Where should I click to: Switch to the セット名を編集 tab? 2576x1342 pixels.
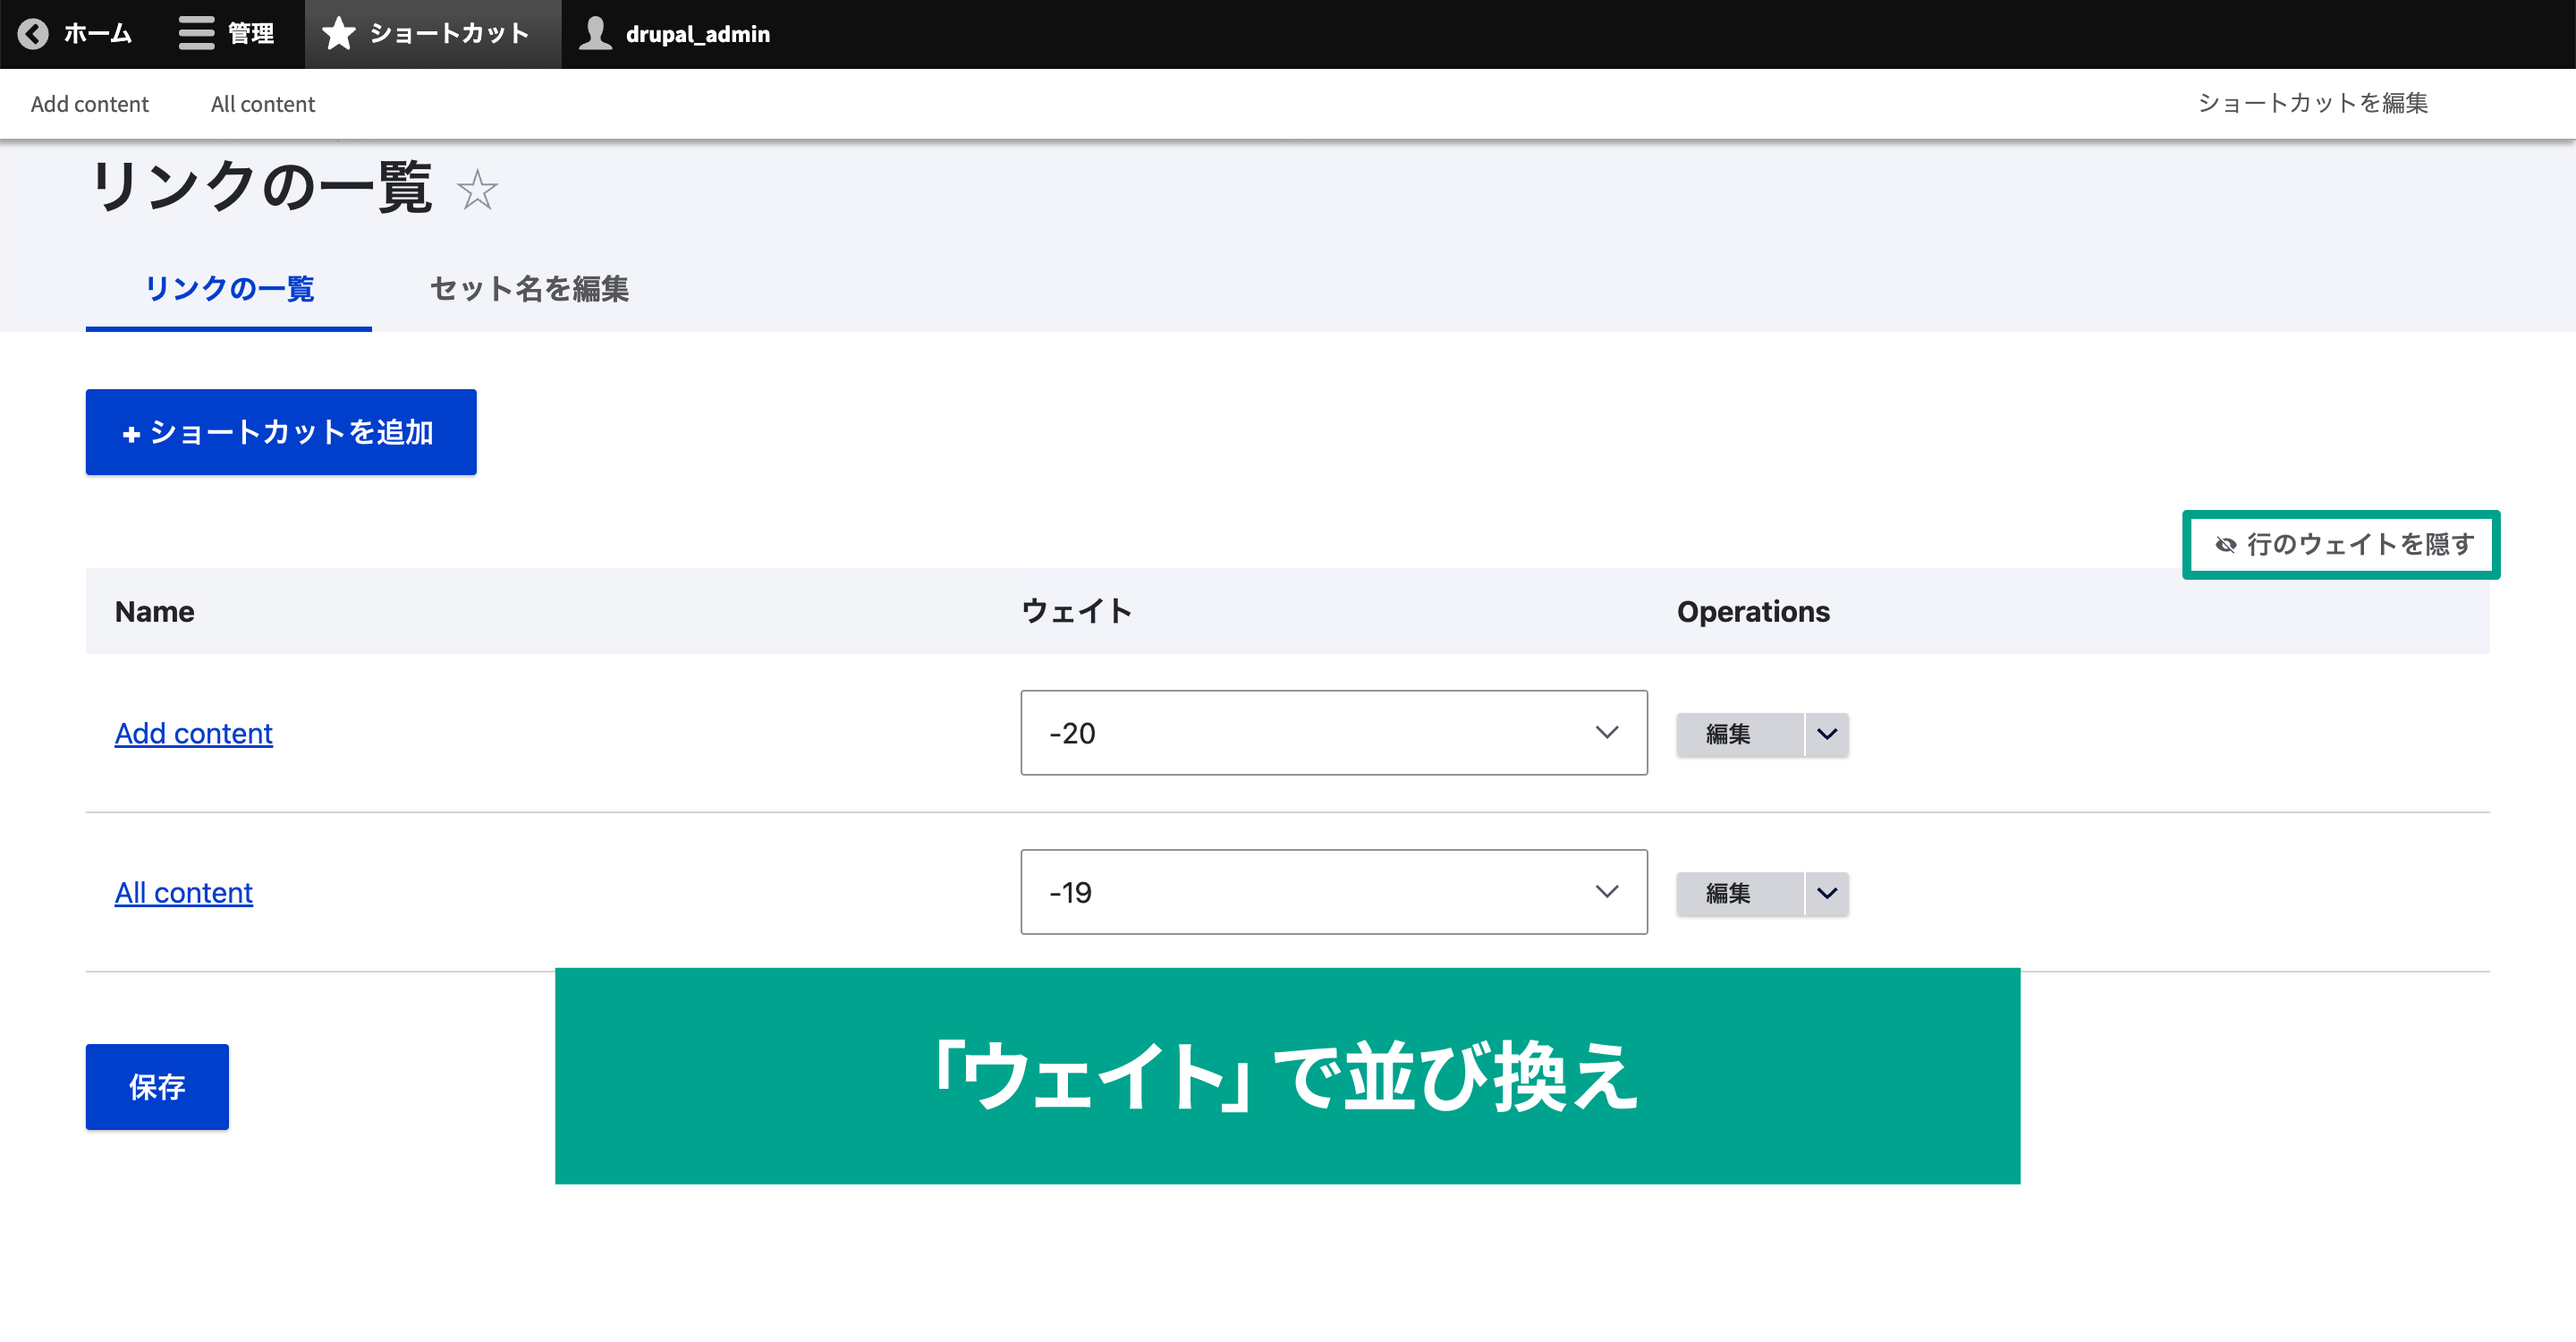[529, 288]
